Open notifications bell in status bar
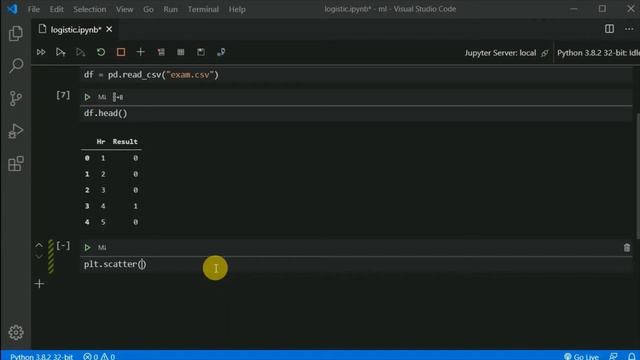The width and height of the screenshot is (640, 360). 631,356
